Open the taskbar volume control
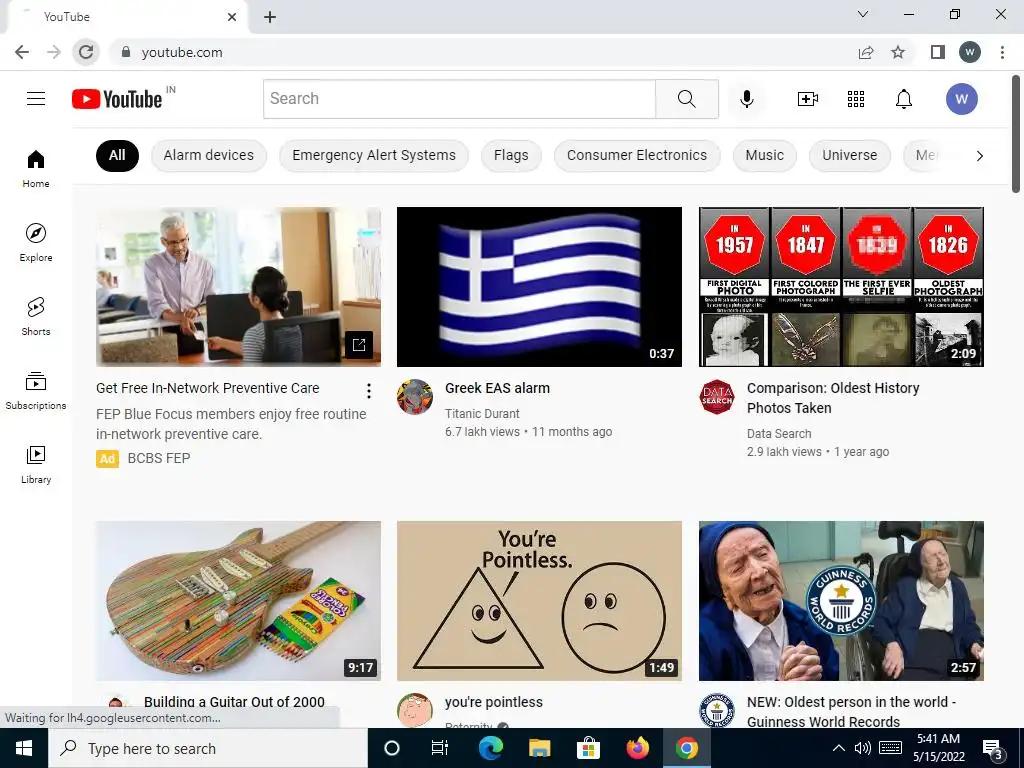This screenshot has width=1024, height=768. click(863, 748)
